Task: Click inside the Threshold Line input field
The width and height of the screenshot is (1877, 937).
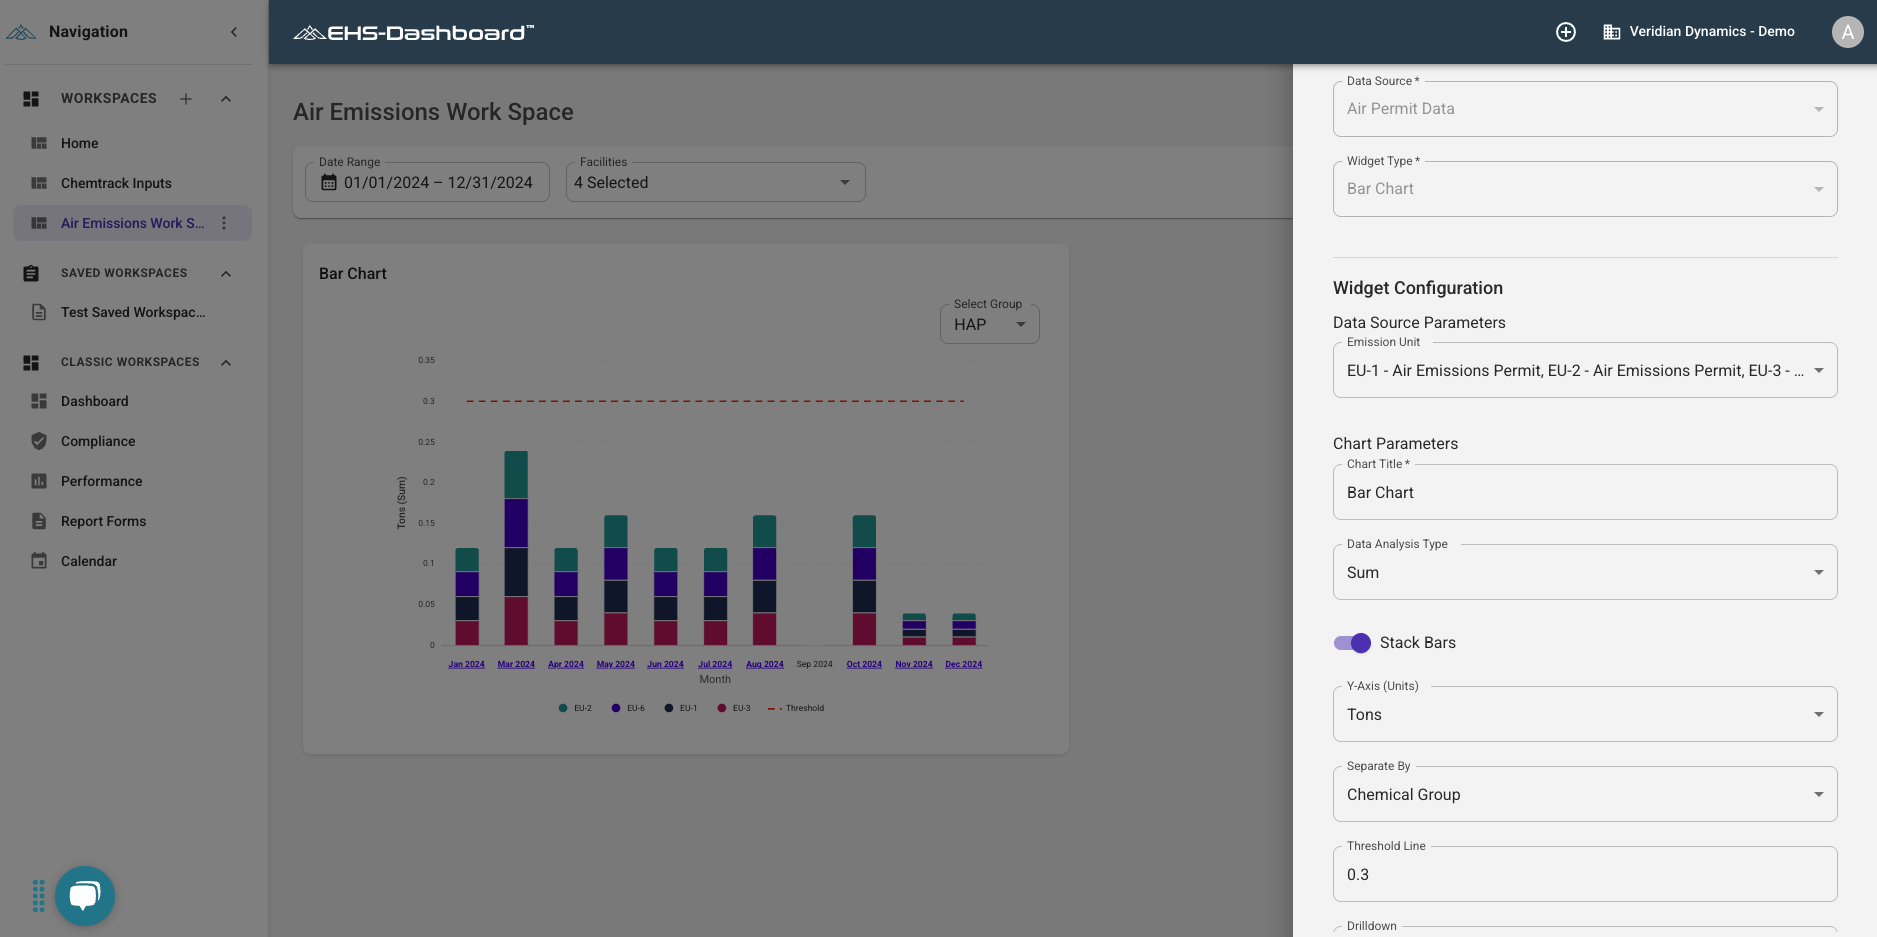Action: pos(1583,874)
